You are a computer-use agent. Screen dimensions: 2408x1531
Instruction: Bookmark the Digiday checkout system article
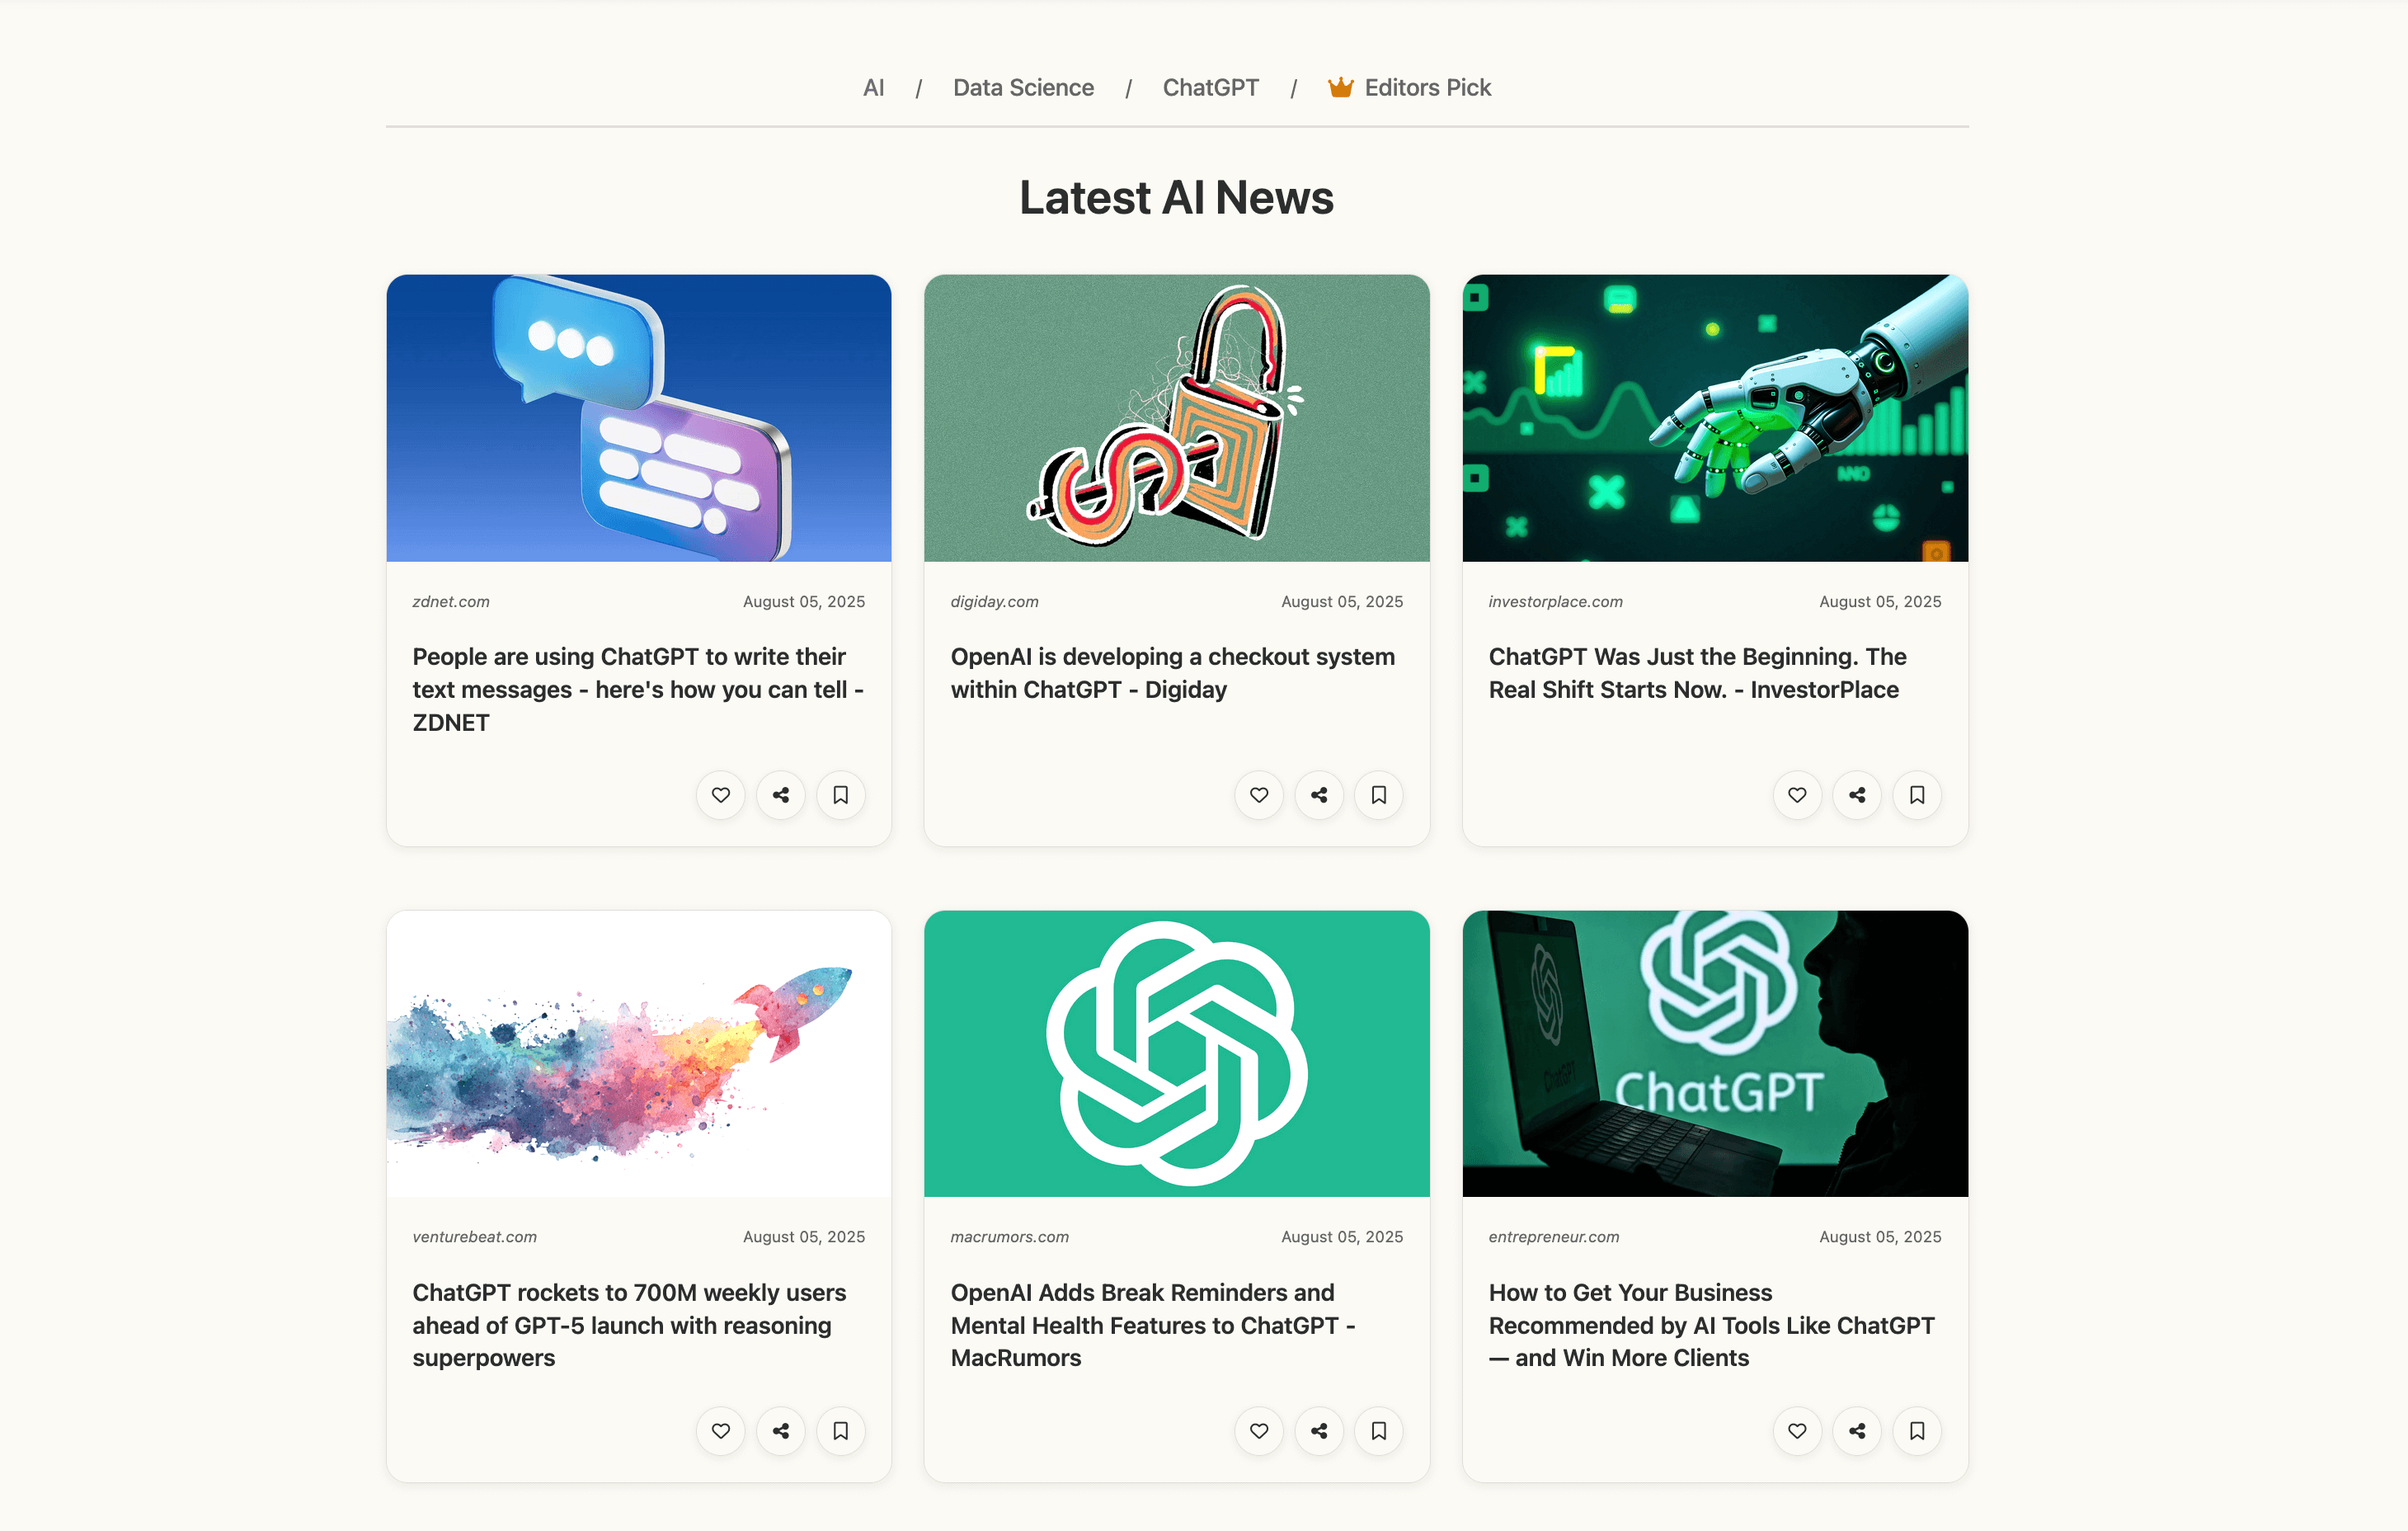coord(1378,795)
